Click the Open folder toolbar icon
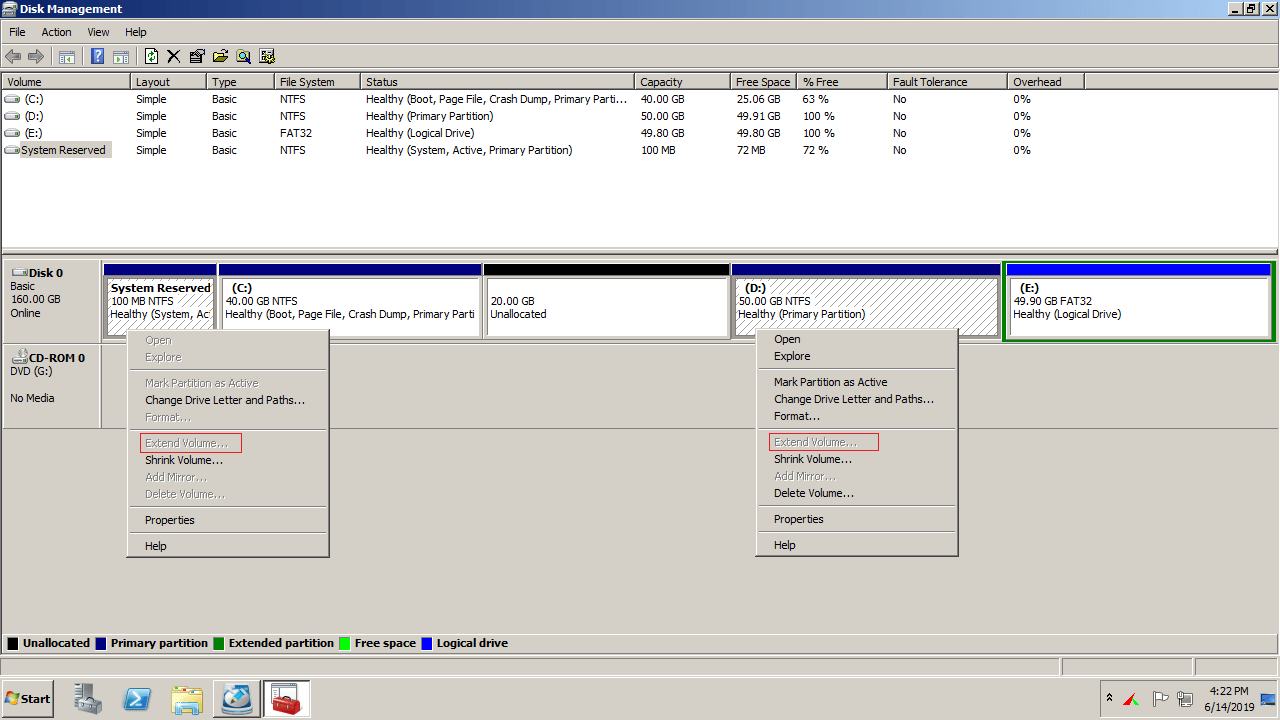 [x=220, y=57]
